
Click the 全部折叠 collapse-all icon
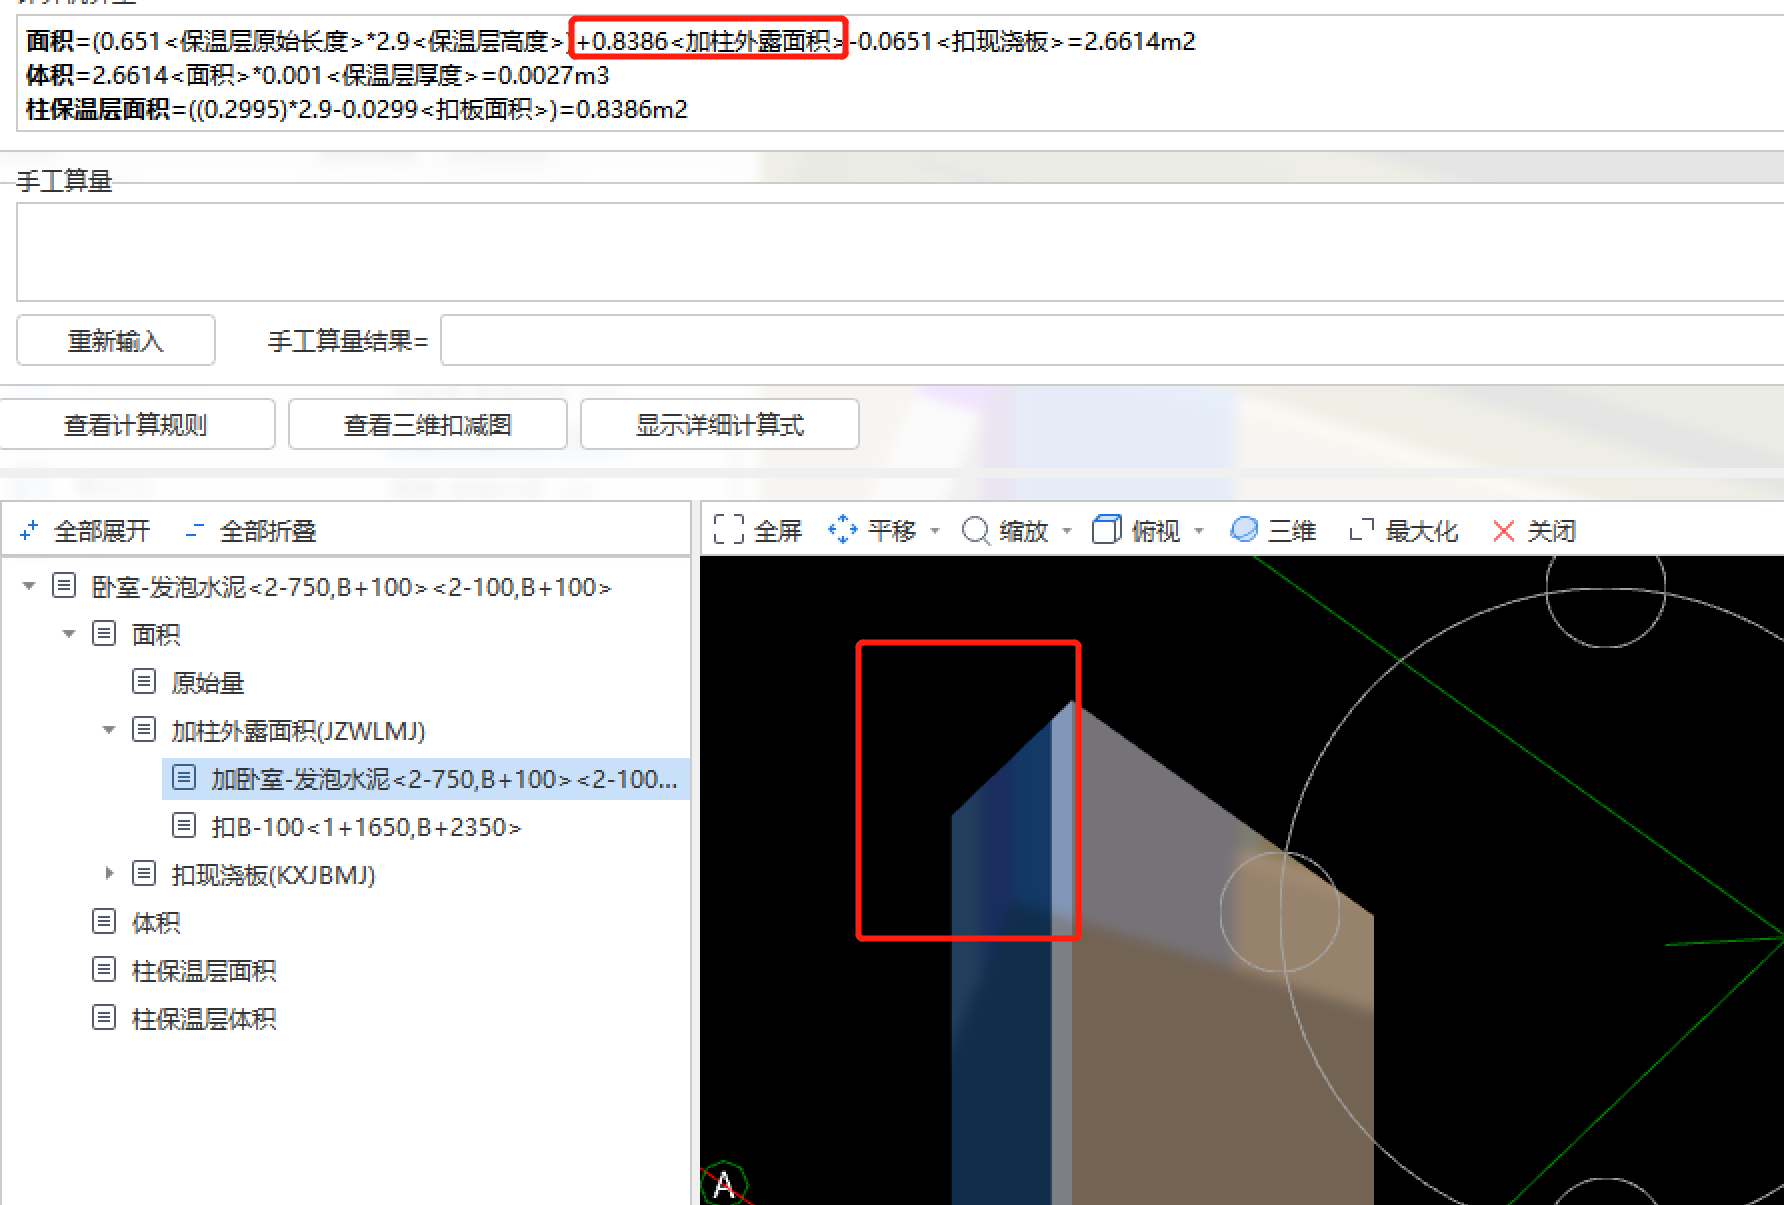[195, 530]
